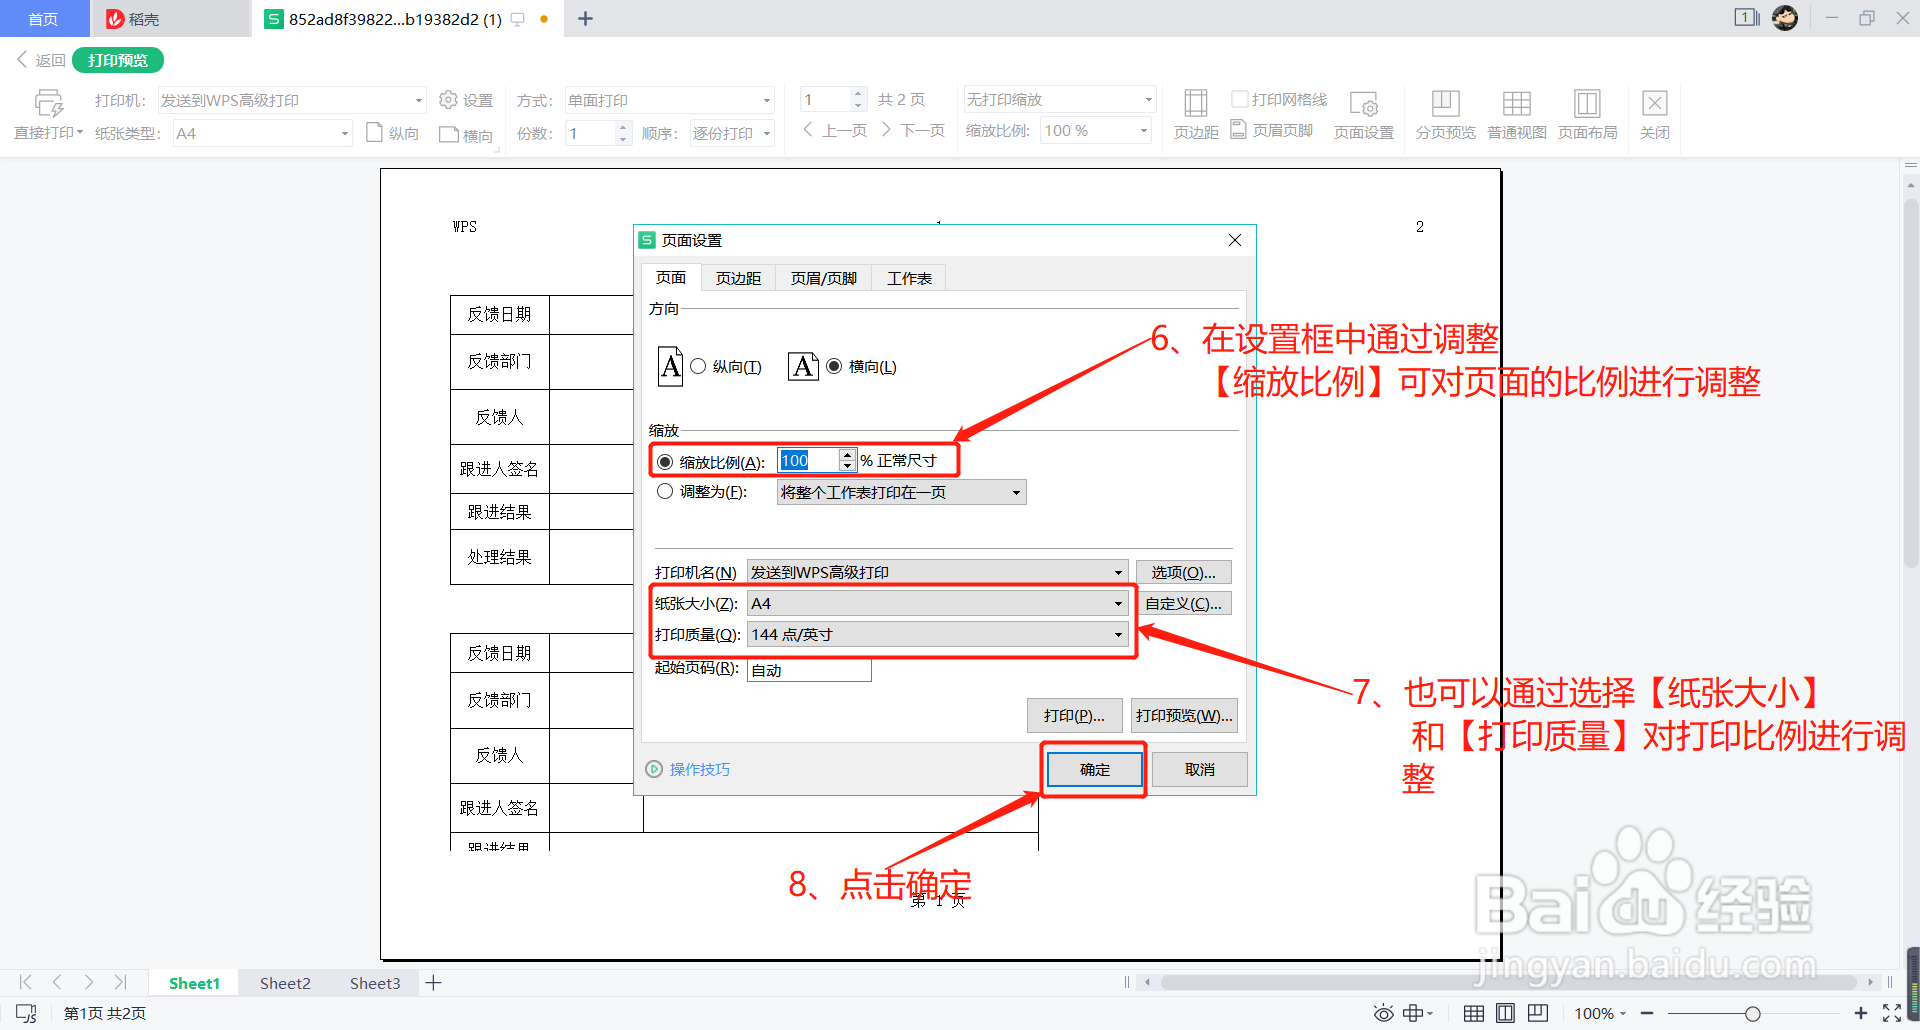Open the 打印质量 quality dropdown
This screenshot has width=1920, height=1030.
point(1117,634)
